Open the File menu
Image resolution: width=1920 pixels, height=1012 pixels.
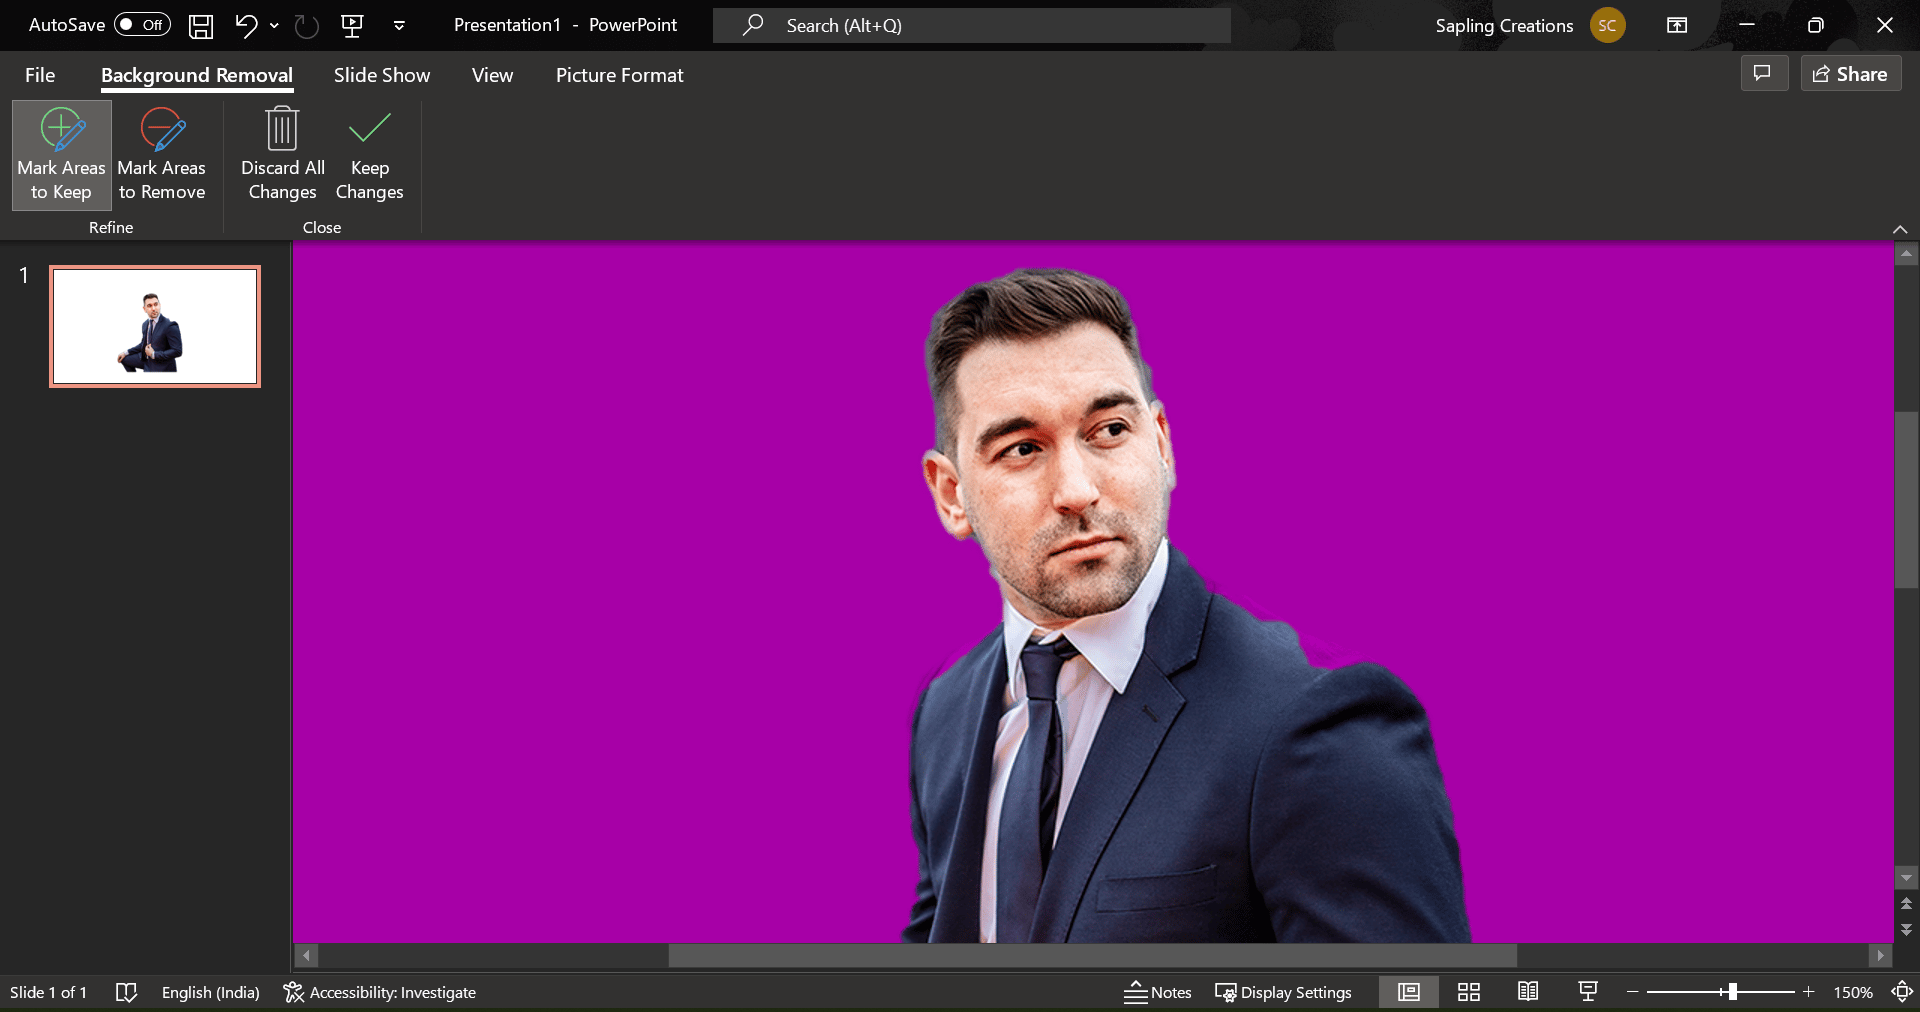coord(40,74)
